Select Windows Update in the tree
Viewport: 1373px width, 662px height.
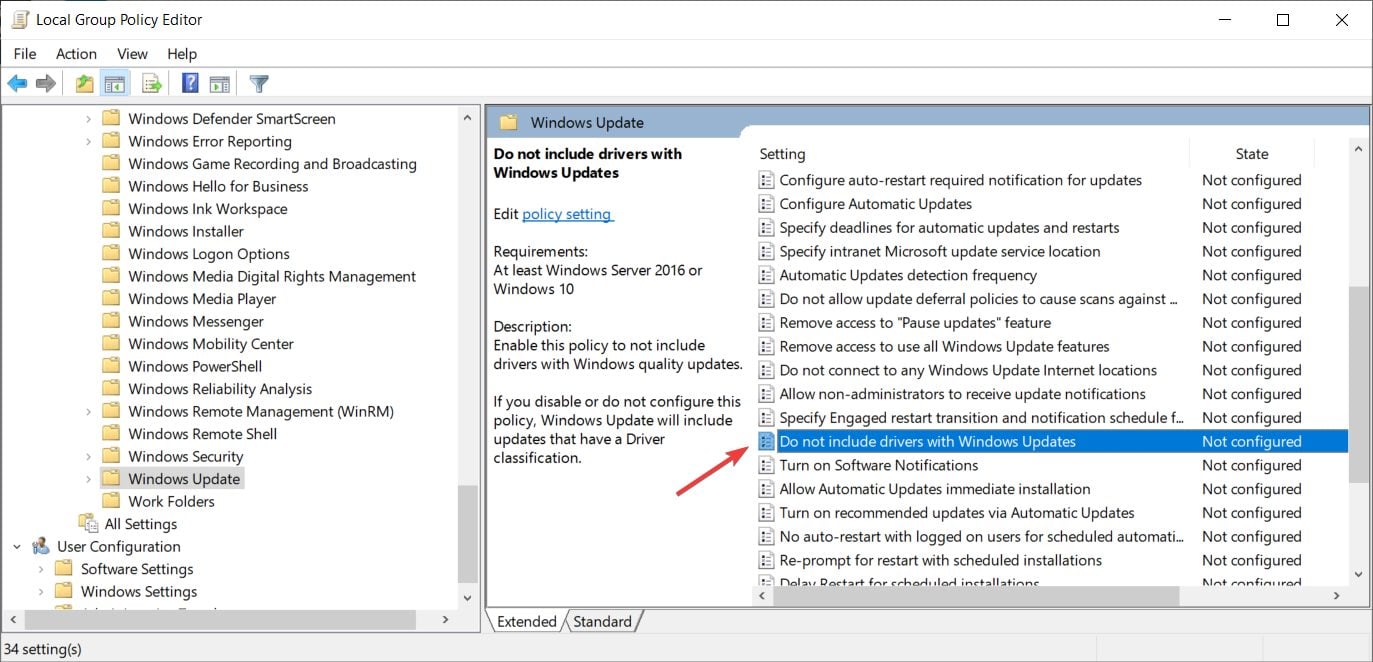(x=184, y=479)
